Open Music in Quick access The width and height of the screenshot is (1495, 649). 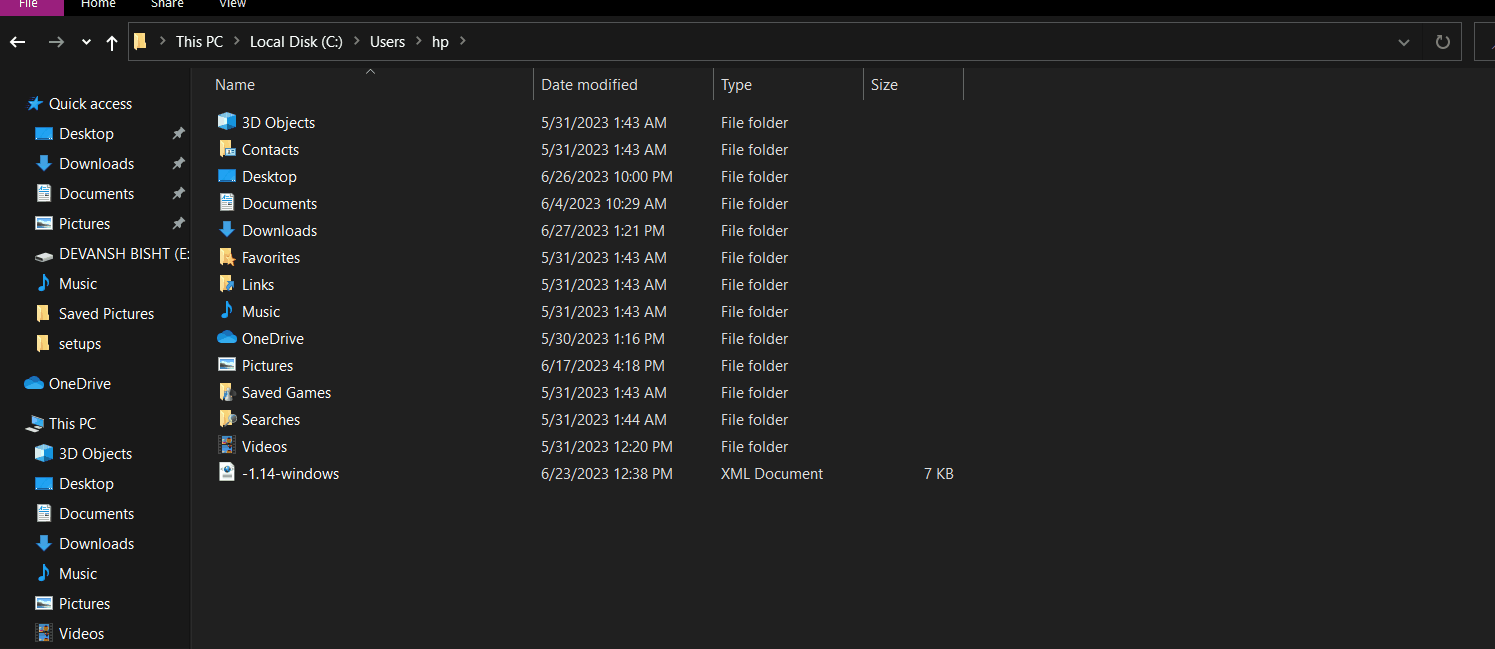[x=78, y=284]
